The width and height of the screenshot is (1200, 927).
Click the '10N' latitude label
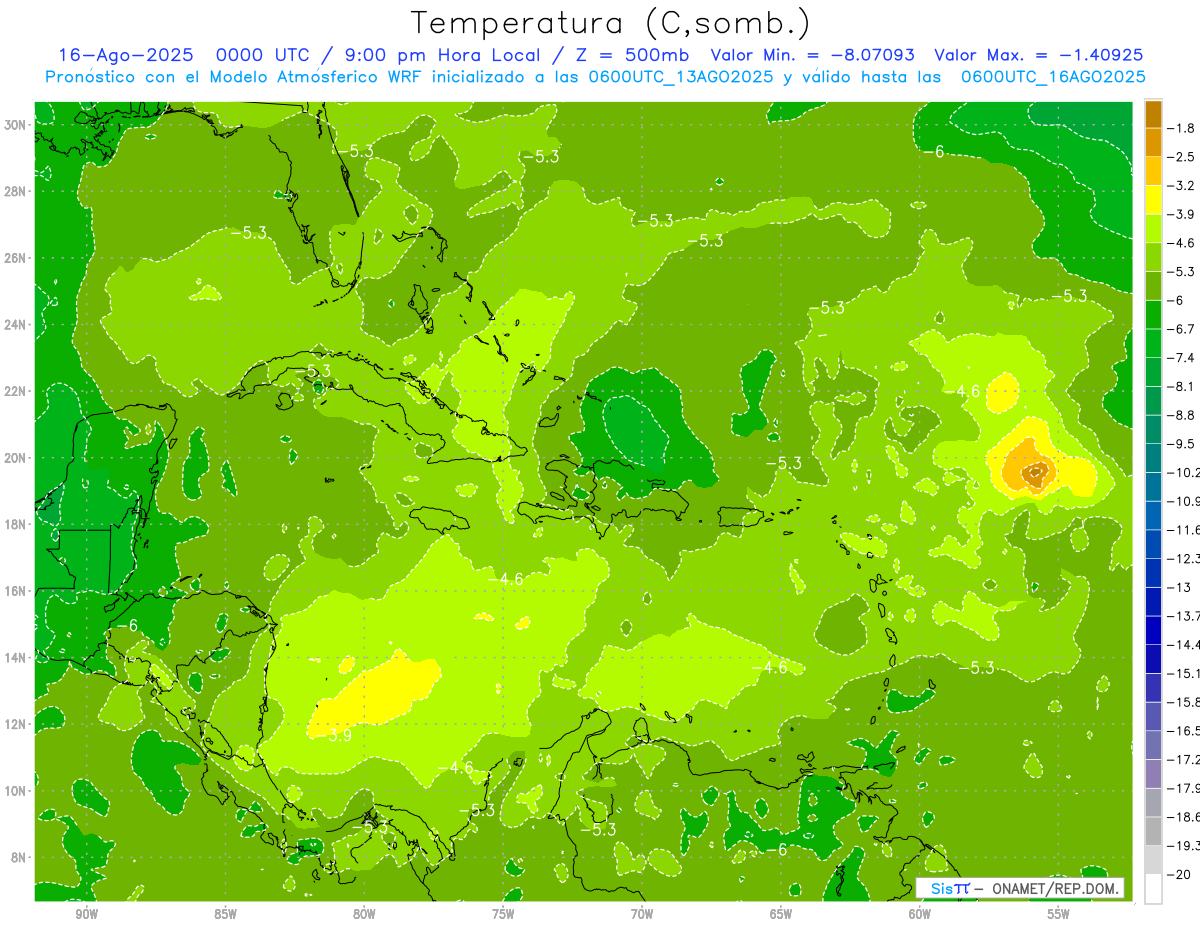click(16, 791)
